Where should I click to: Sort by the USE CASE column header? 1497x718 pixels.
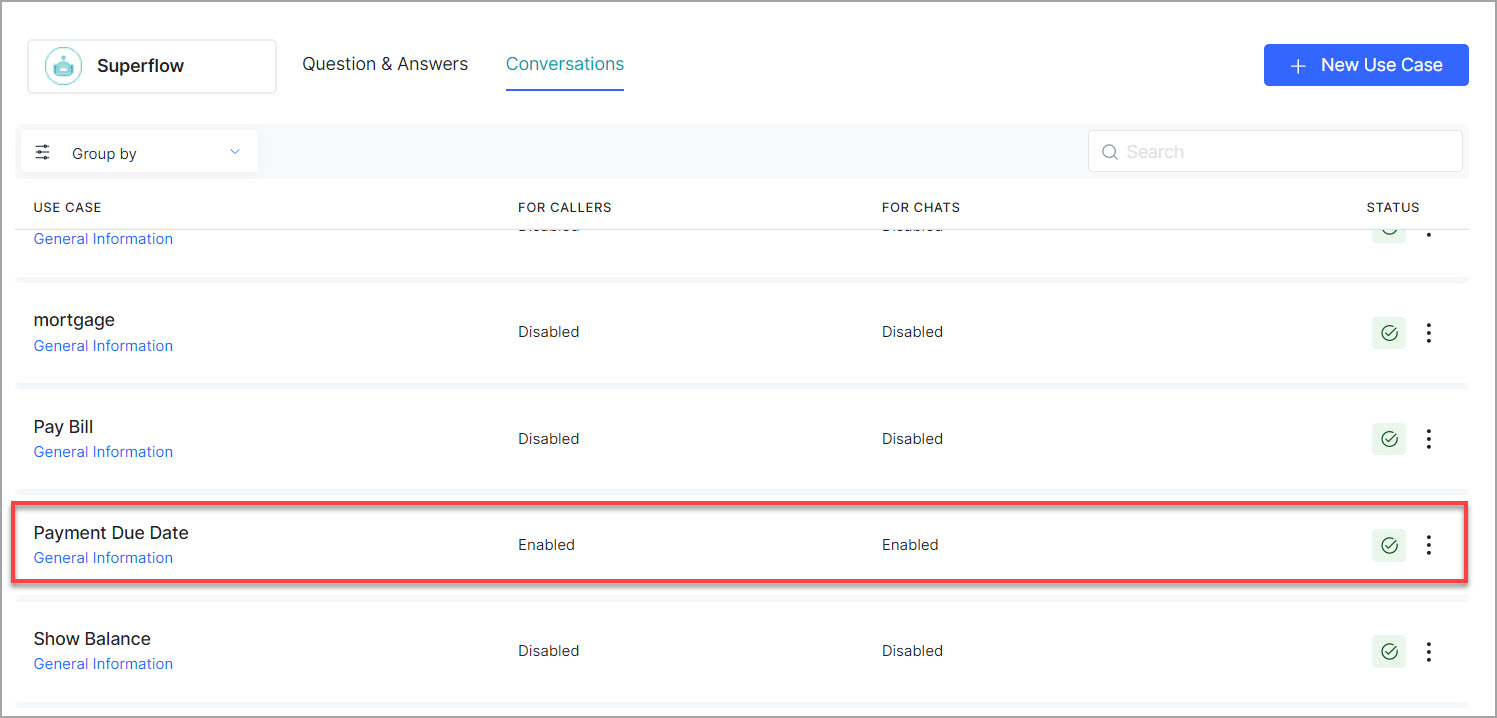tap(67, 208)
